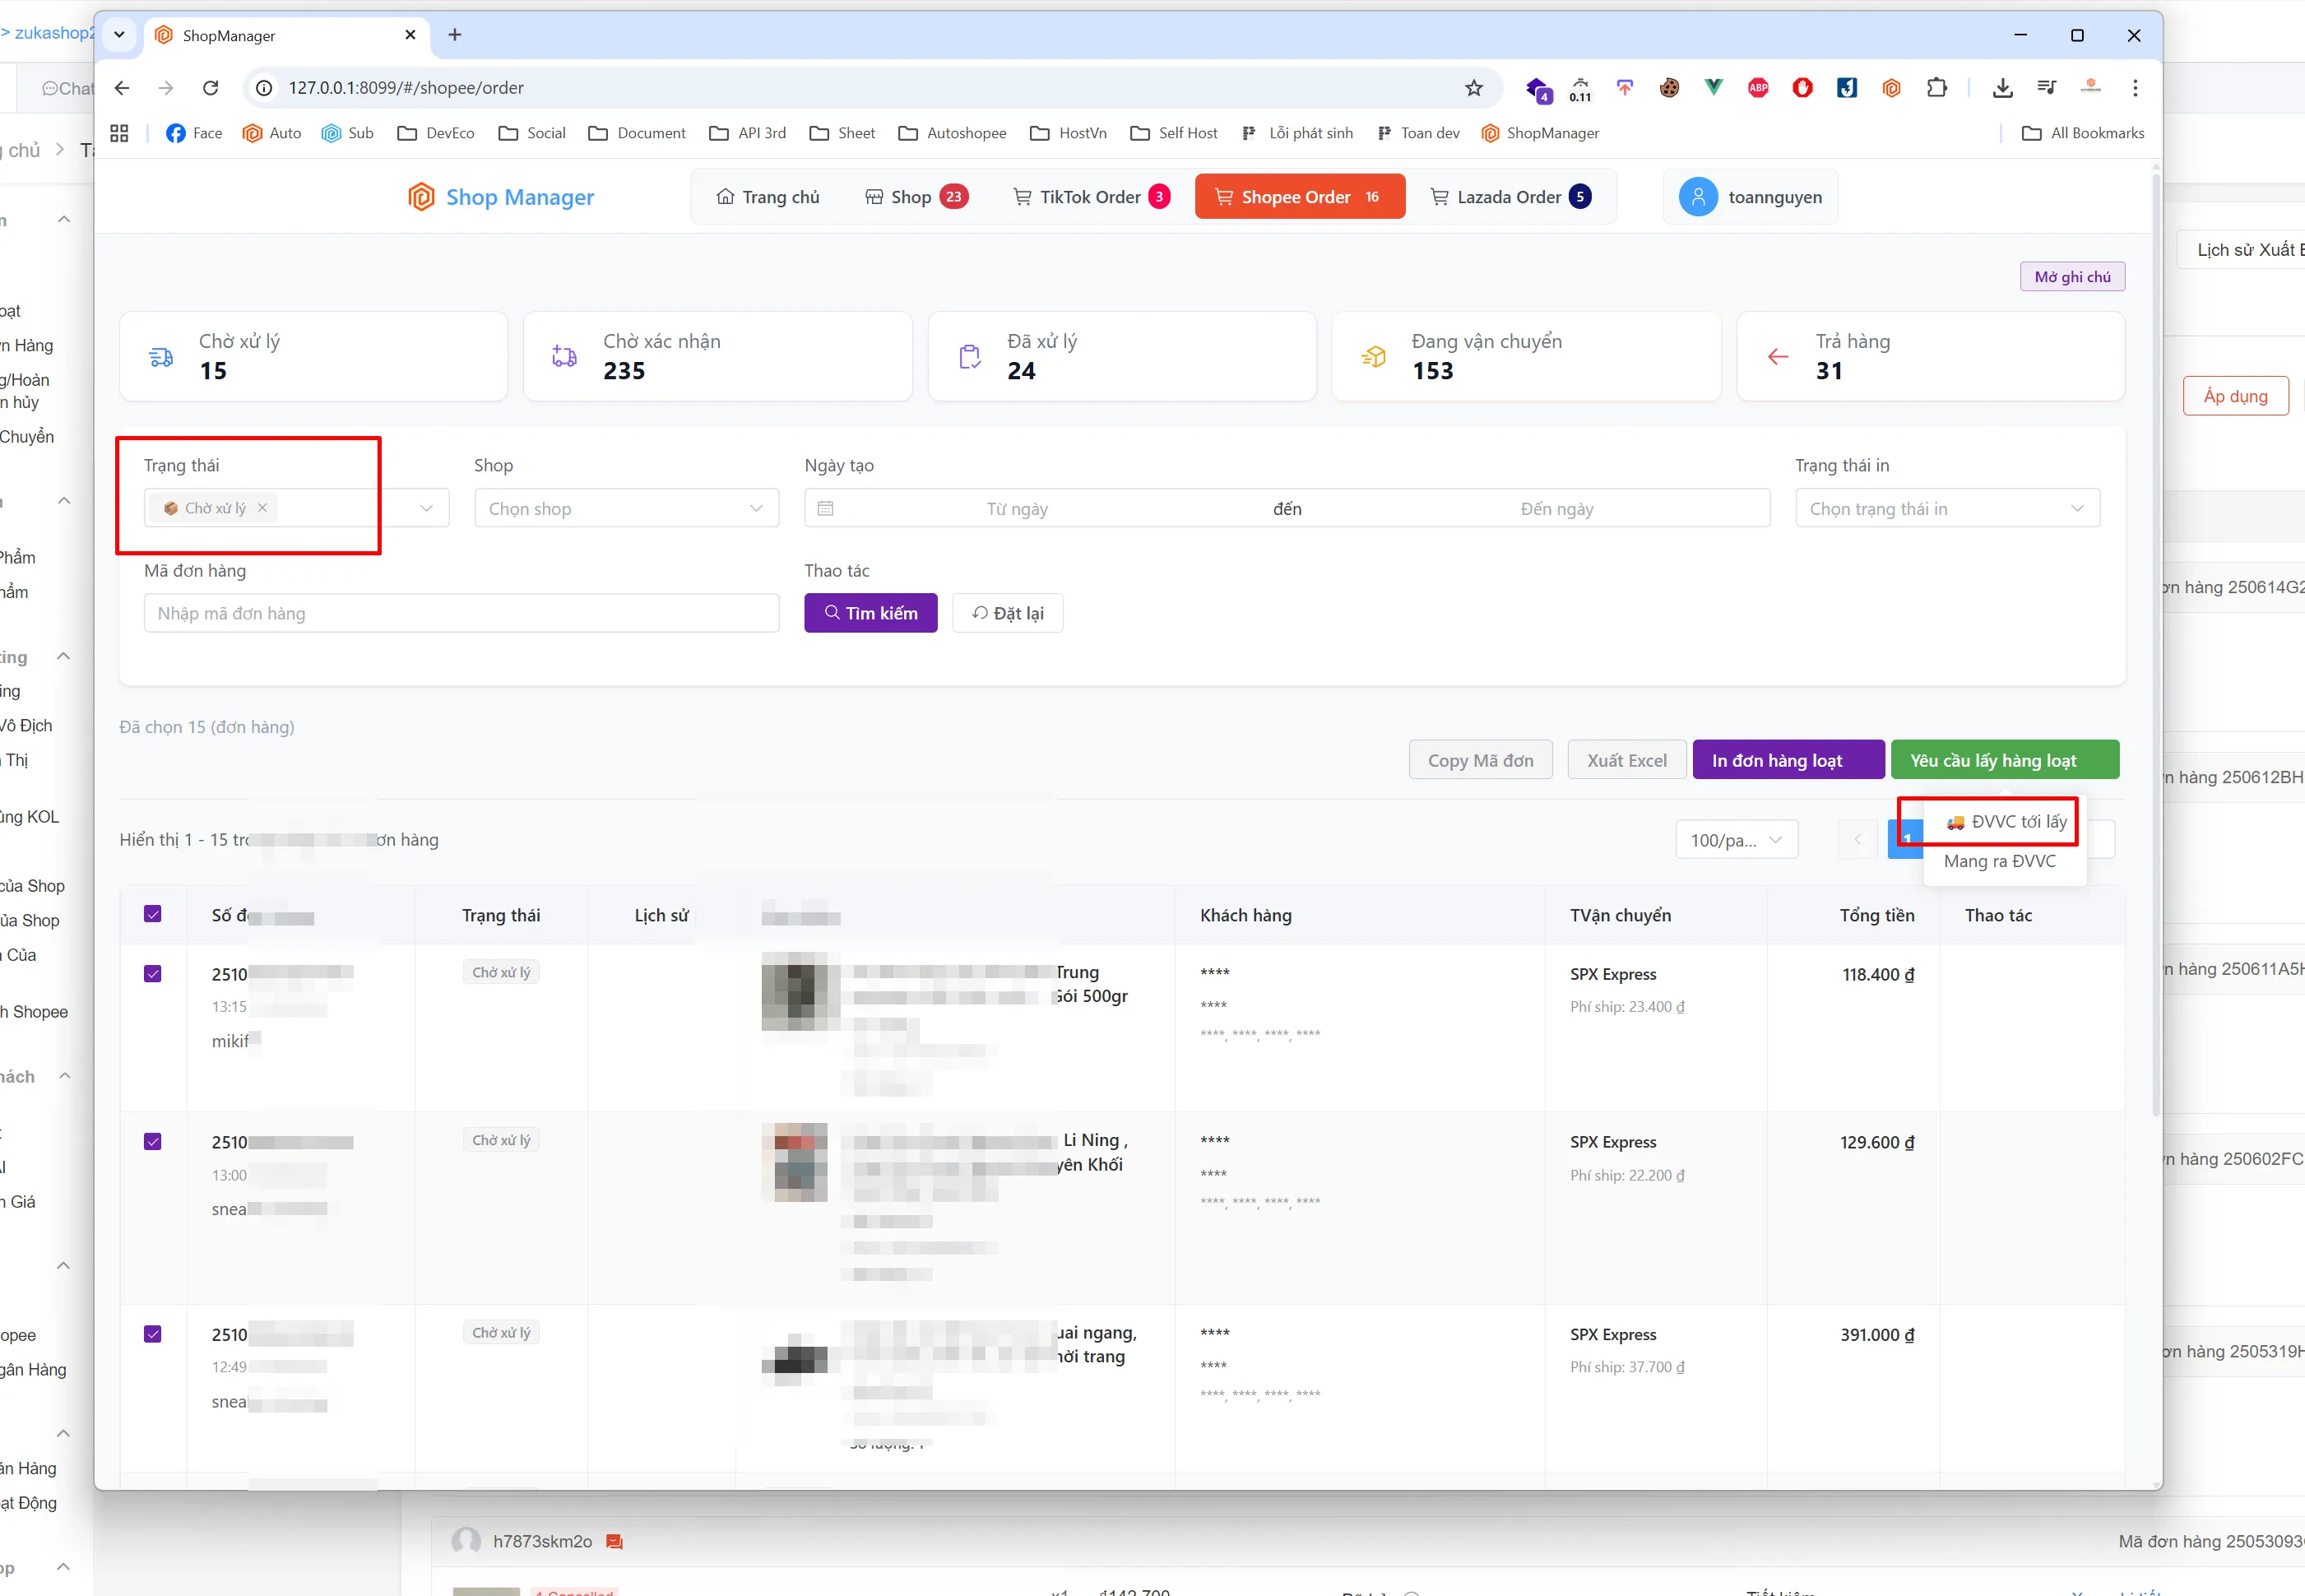Open the Chrome three-dot menu
The height and width of the screenshot is (1596, 2305).
tap(2135, 88)
